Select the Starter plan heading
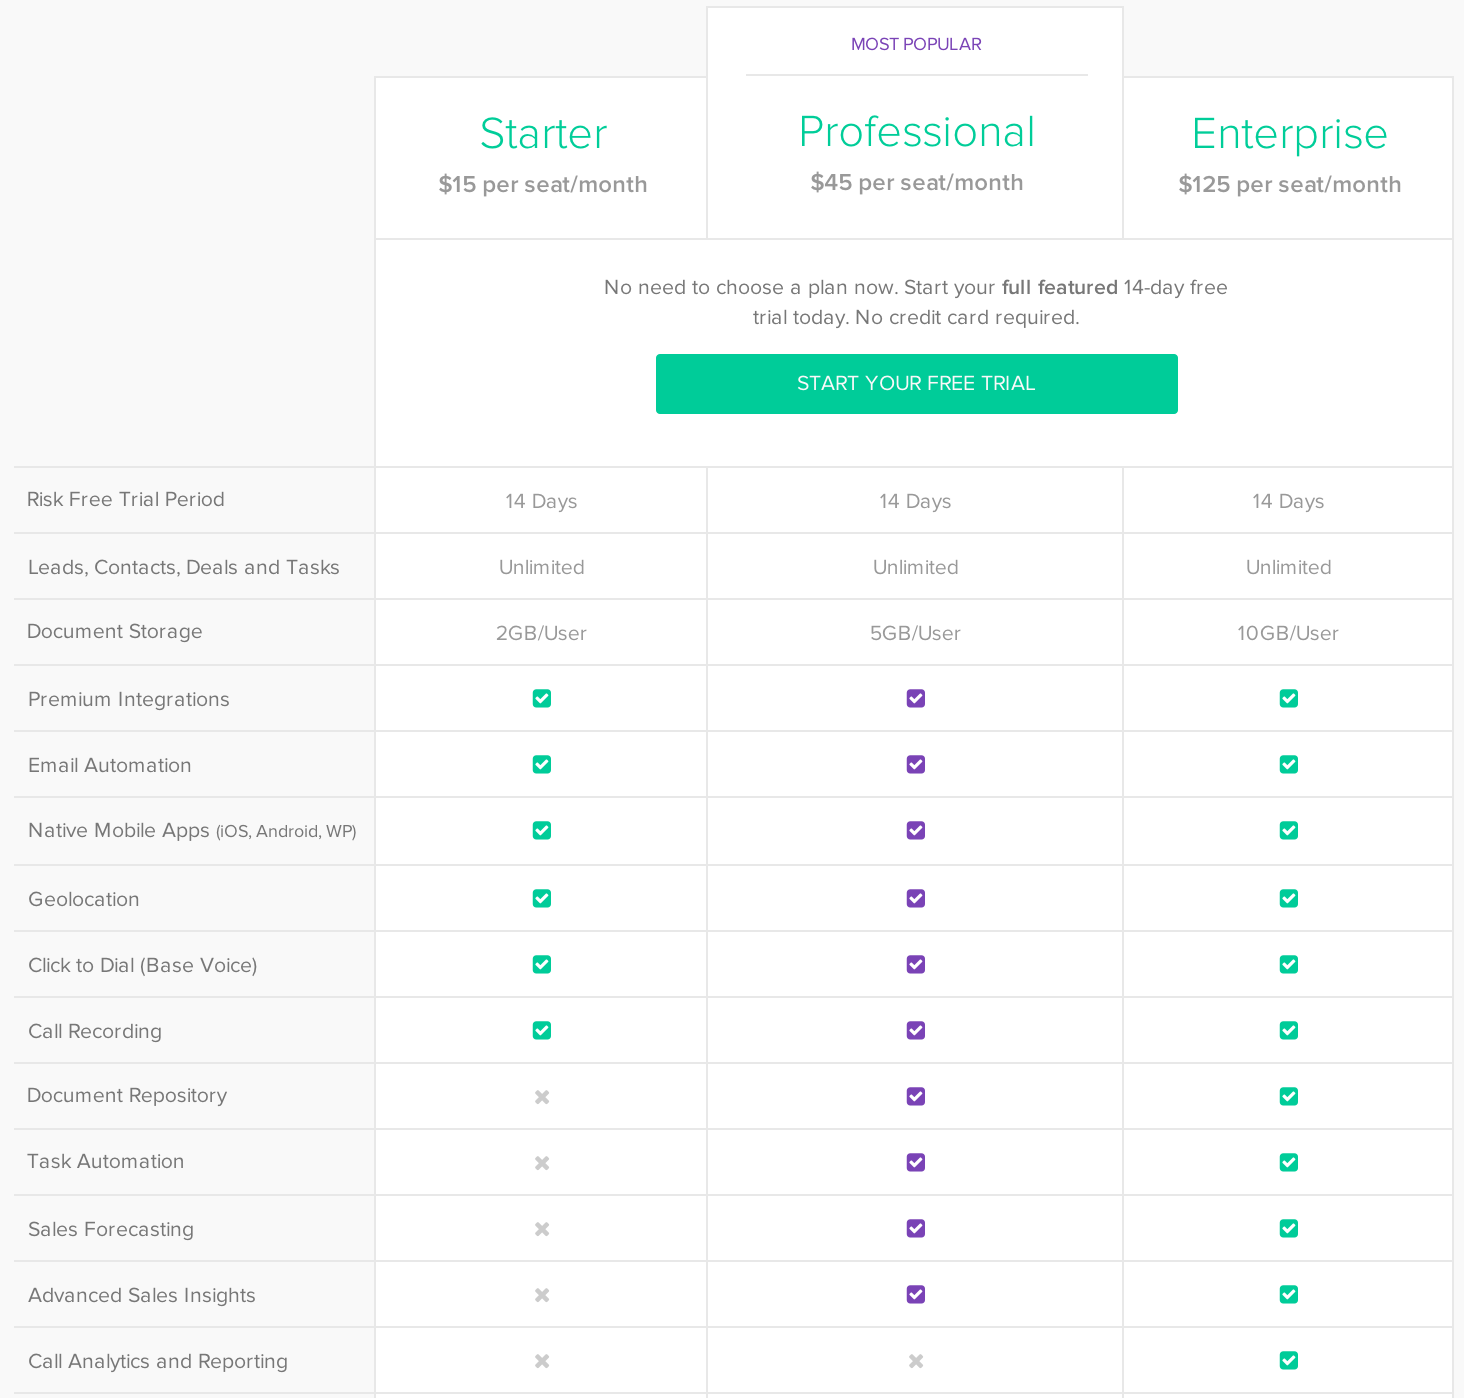The width and height of the screenshot is (1464, 1398). coord(543,134)
